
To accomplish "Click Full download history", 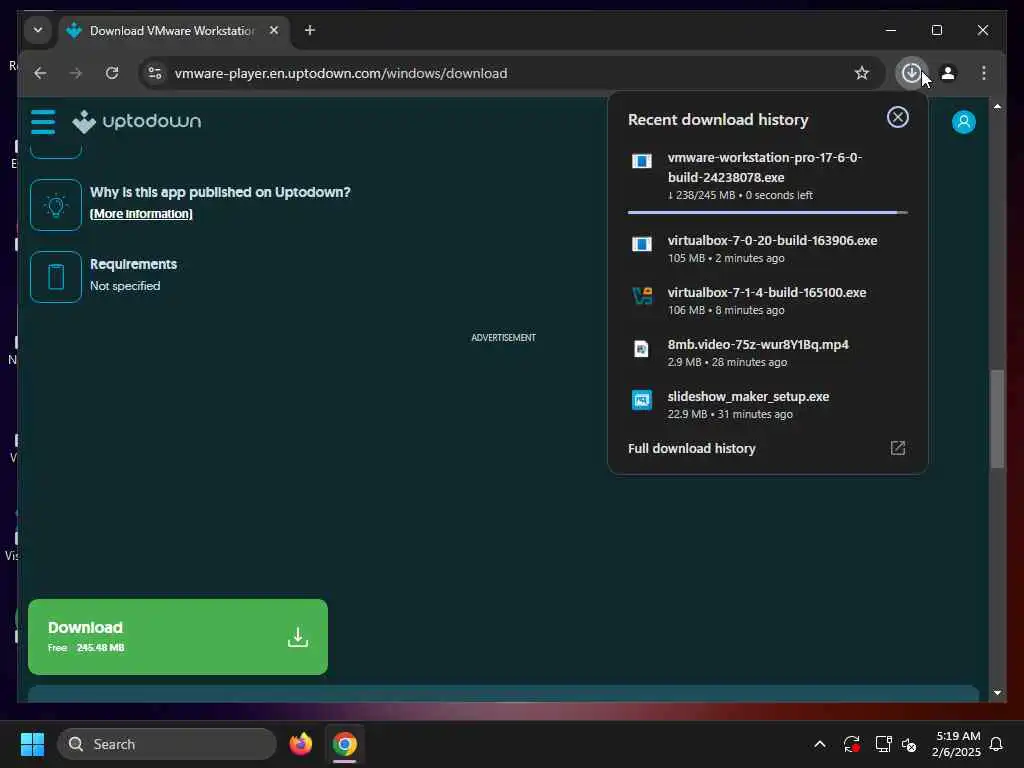I will click(692, 449).
